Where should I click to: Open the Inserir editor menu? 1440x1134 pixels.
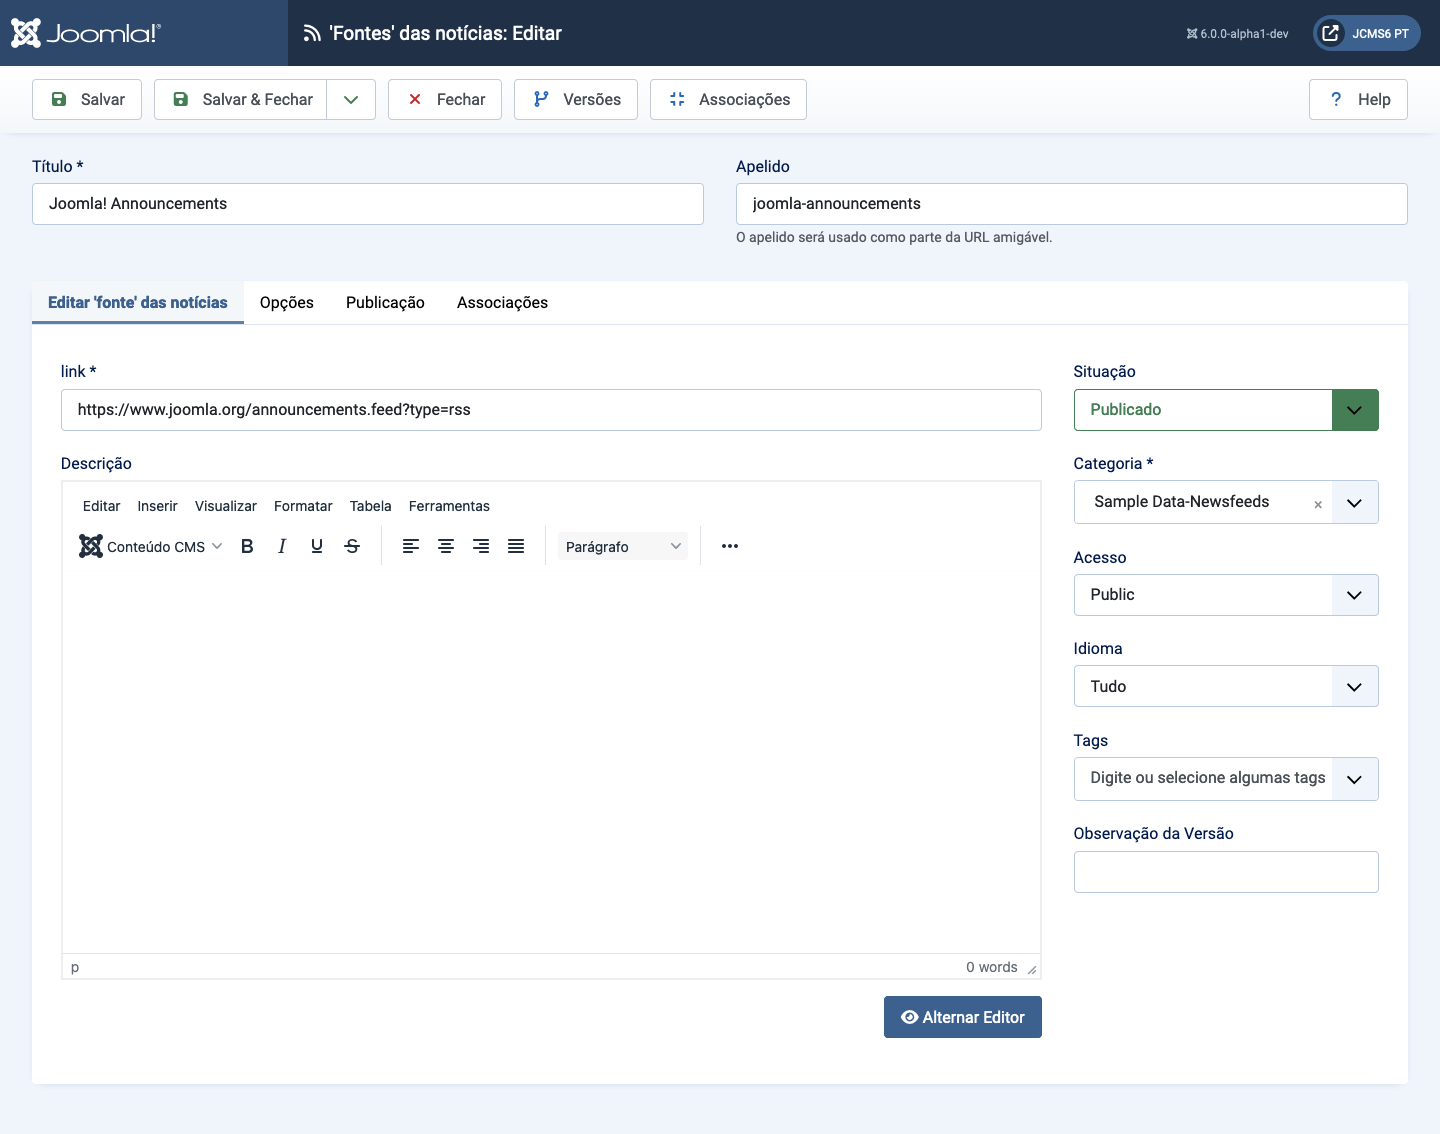tap(157, 506)
